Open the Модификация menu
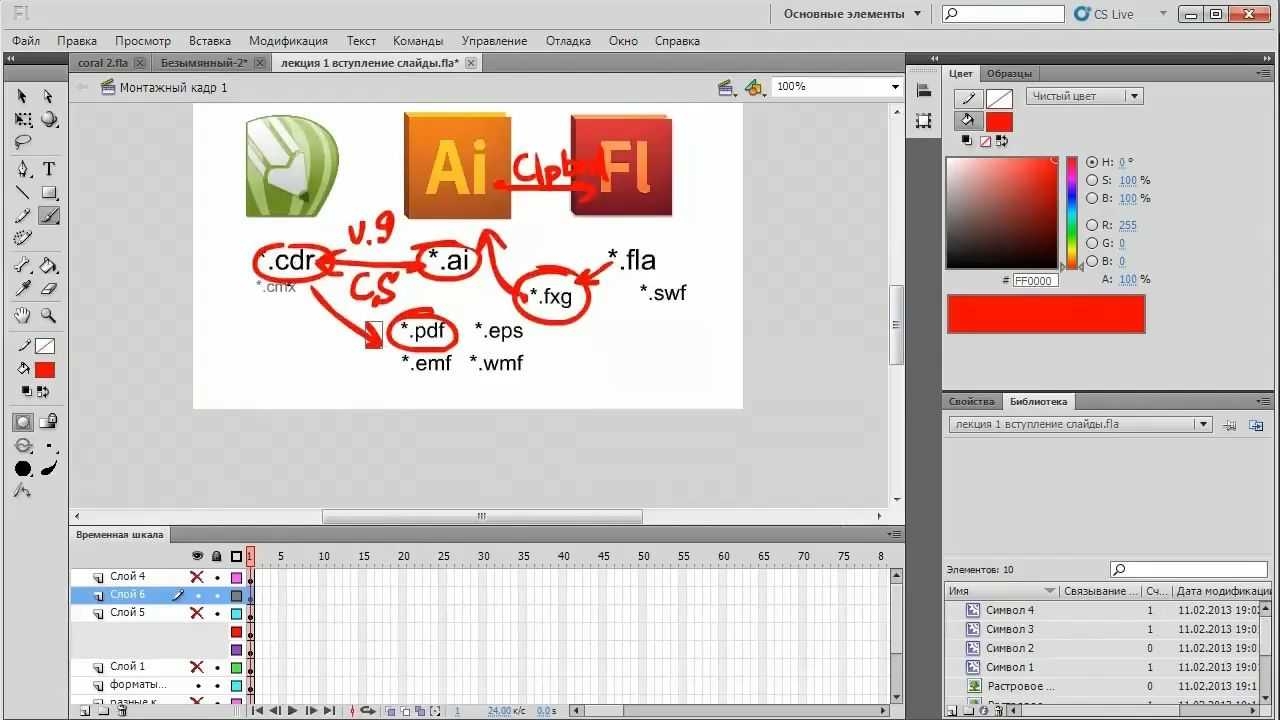Viewport: 1280px width, 720px height. pyautogui.click(x=288, y=41)
